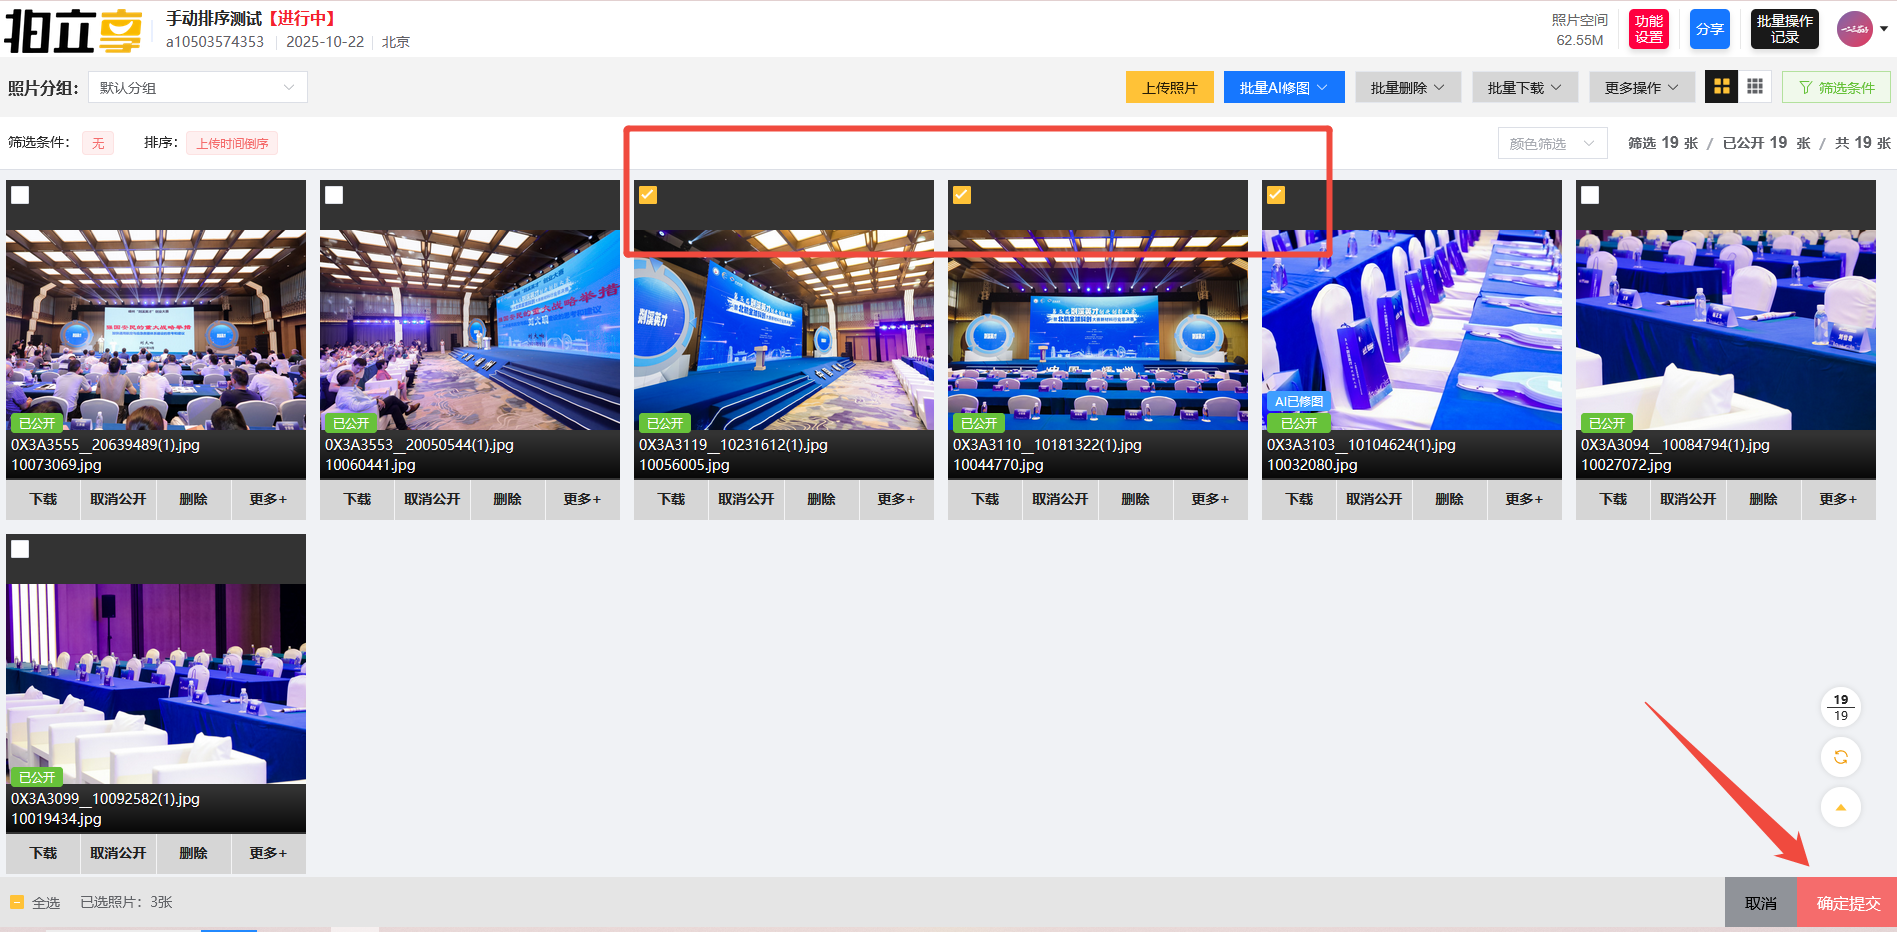Open 批量操作记录 black icon

pyautogui.click(x=1784, y=29)
